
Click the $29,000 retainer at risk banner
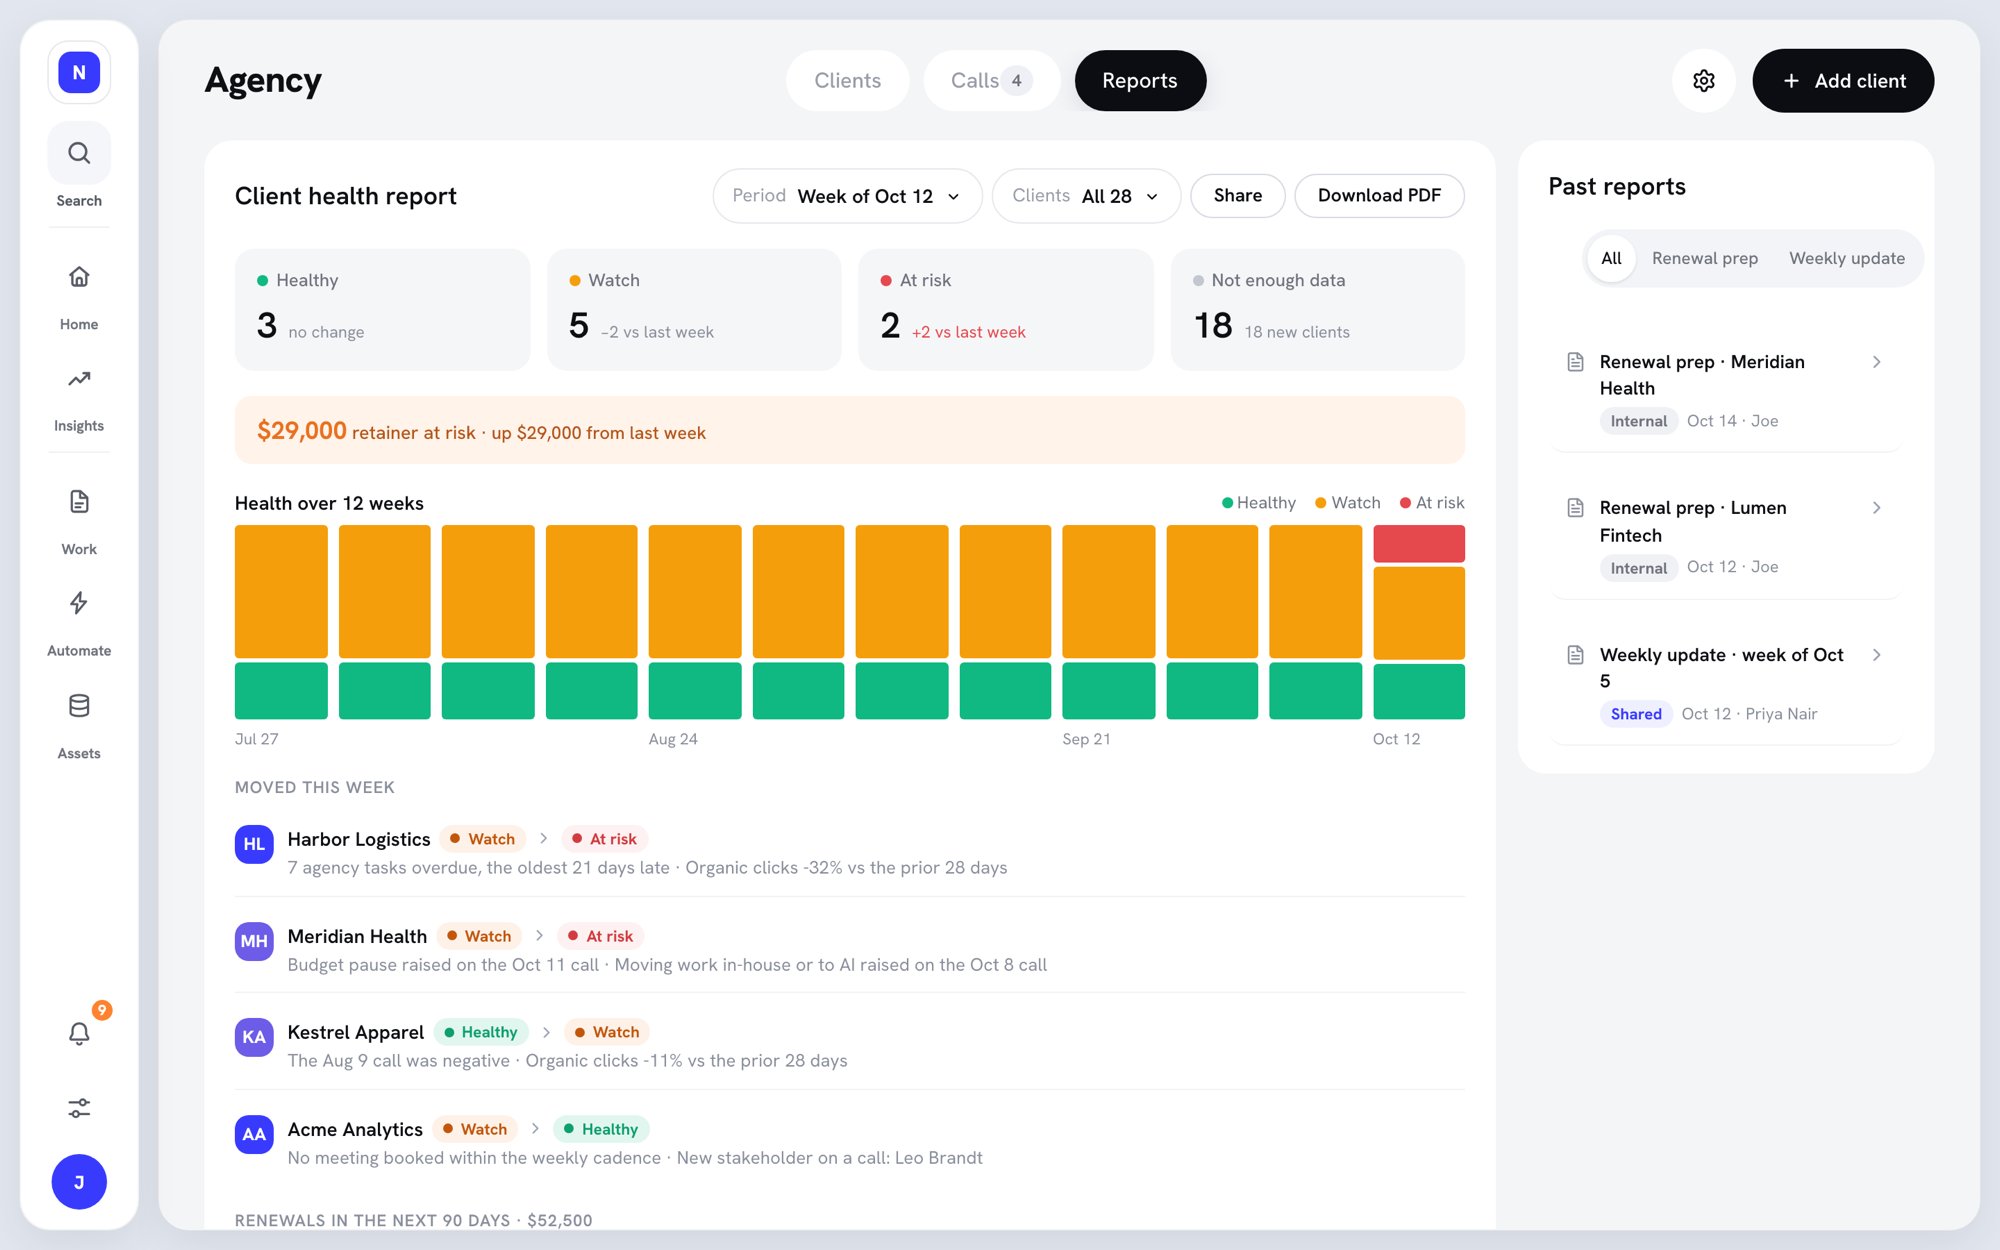(x=849, y=431)
